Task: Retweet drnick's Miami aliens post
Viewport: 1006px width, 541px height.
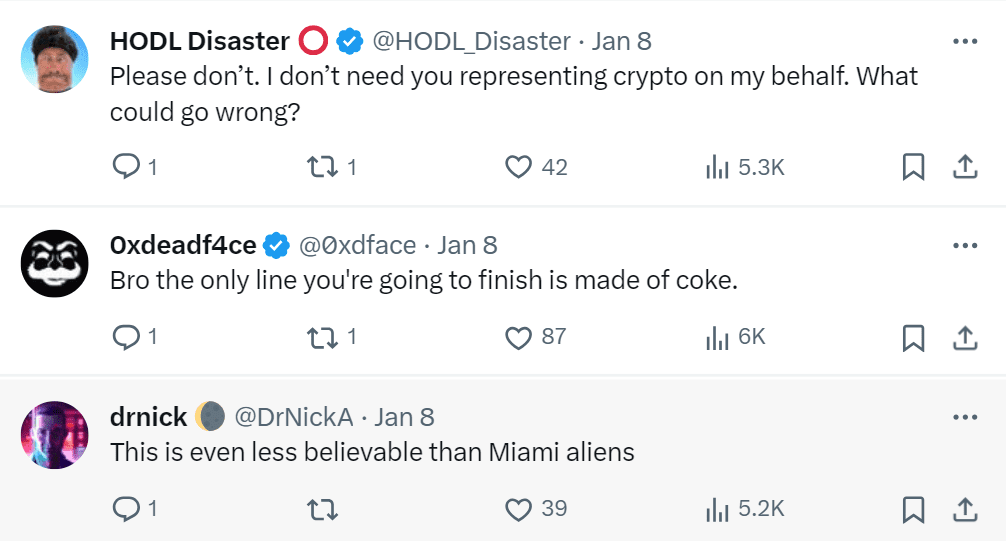Action: pos(321,510)
